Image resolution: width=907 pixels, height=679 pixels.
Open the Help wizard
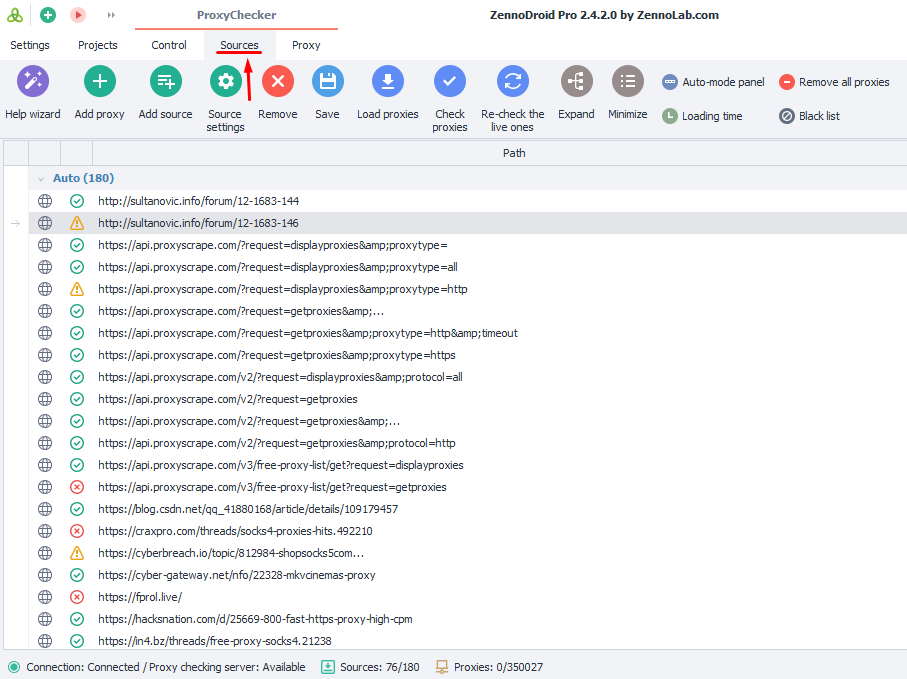tap(32, 82)
